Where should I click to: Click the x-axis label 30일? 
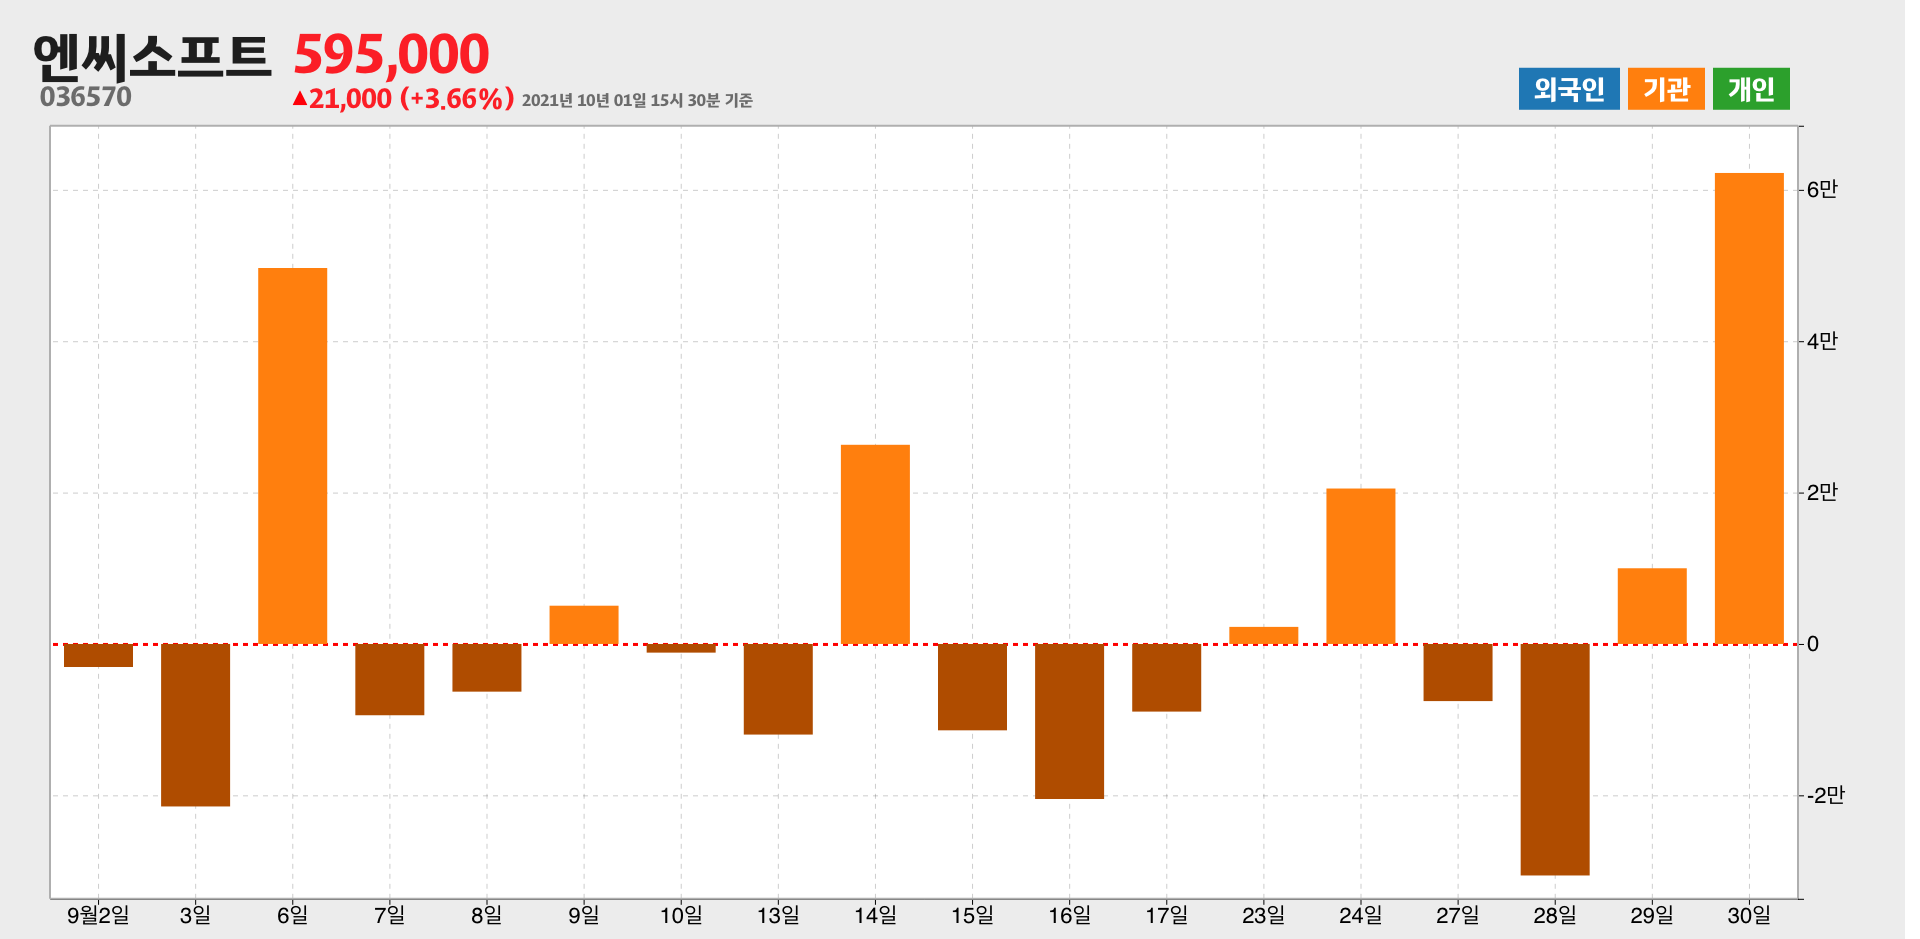point(1749,915)
